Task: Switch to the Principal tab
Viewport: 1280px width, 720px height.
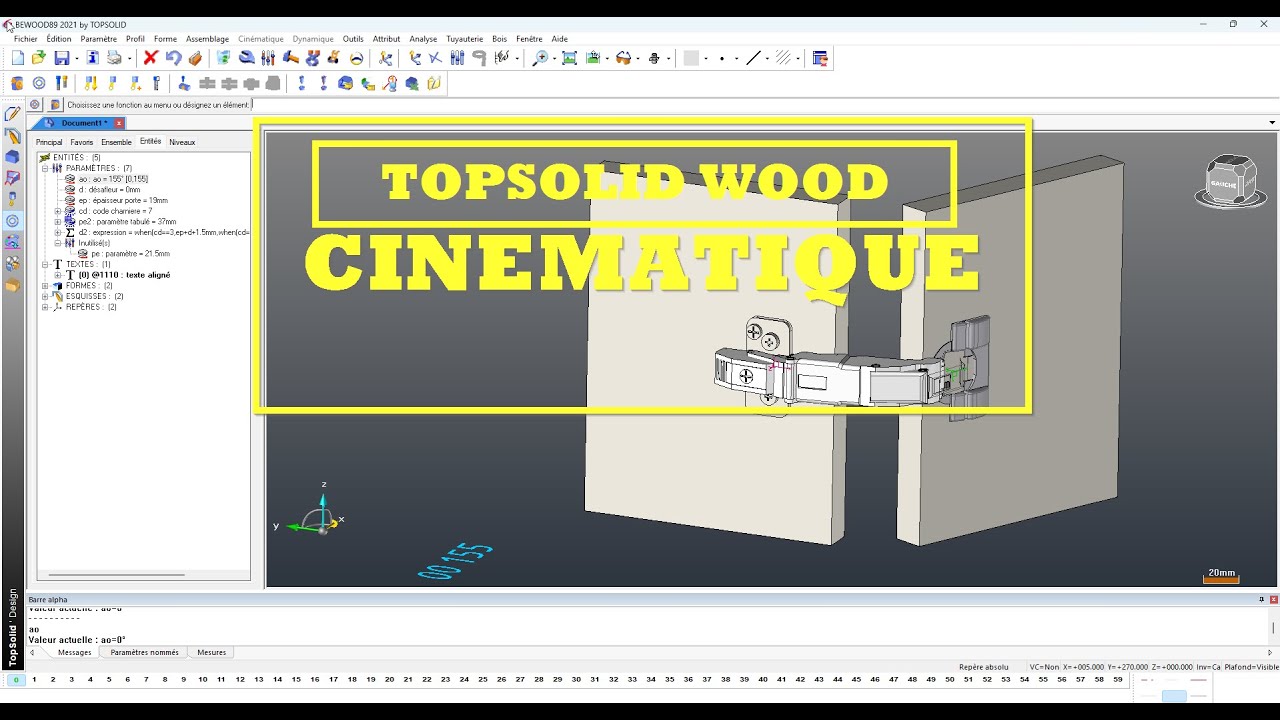Action: point(49,142)
